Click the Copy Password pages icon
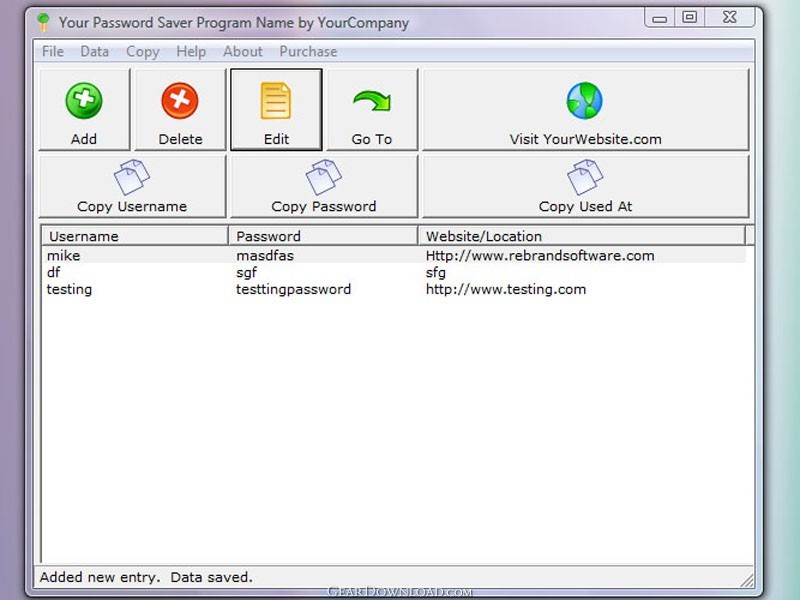The height and width of the screenshot is (600, 800). pyautogui.click(x=324, y=178)
